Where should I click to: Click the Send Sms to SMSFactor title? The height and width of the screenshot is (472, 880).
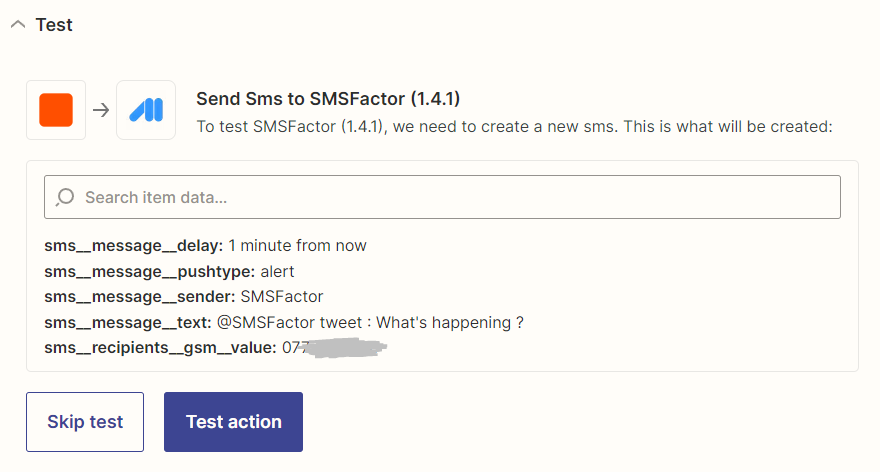328,99
